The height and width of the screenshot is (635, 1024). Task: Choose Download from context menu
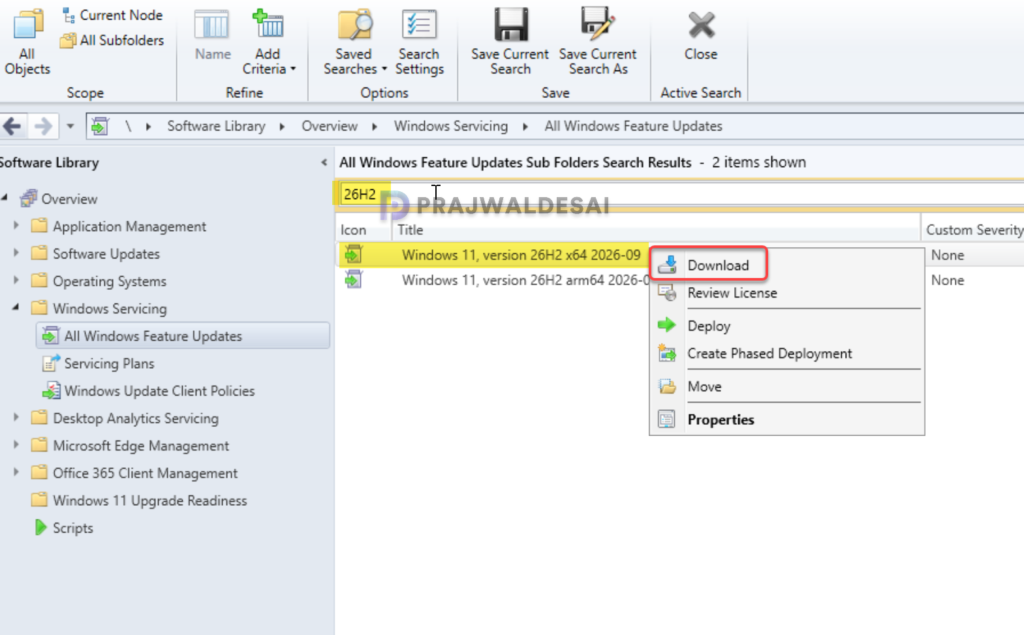(708, 265)
